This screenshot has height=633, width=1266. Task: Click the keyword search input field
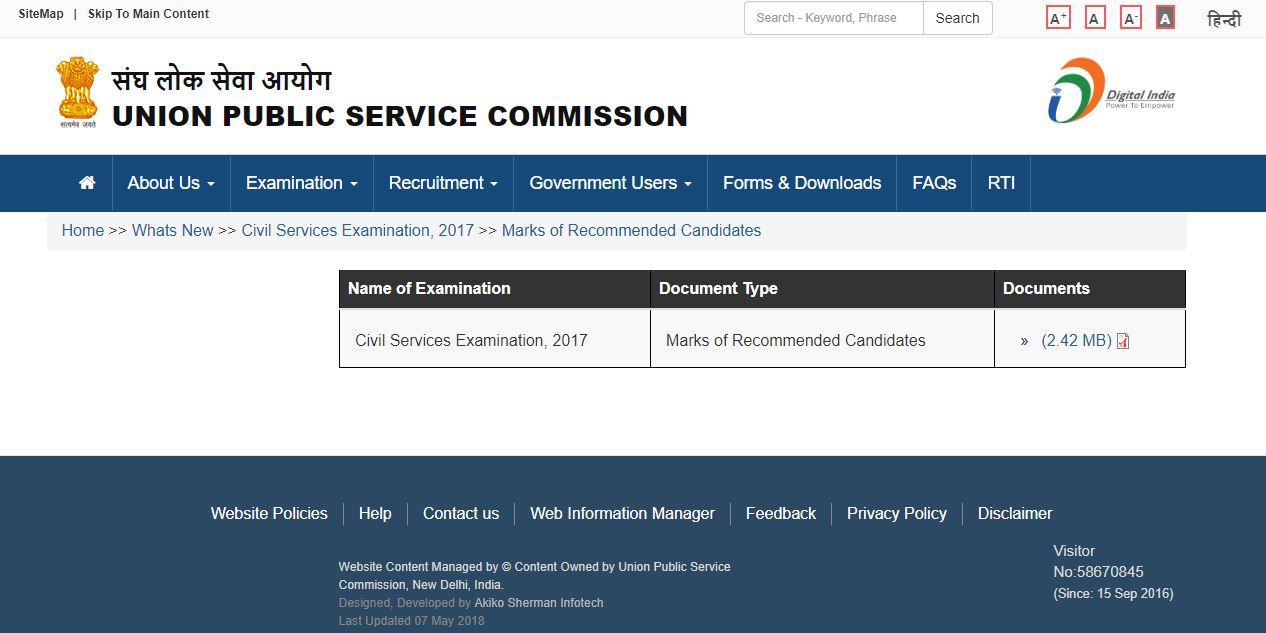(x=834, y=18)
